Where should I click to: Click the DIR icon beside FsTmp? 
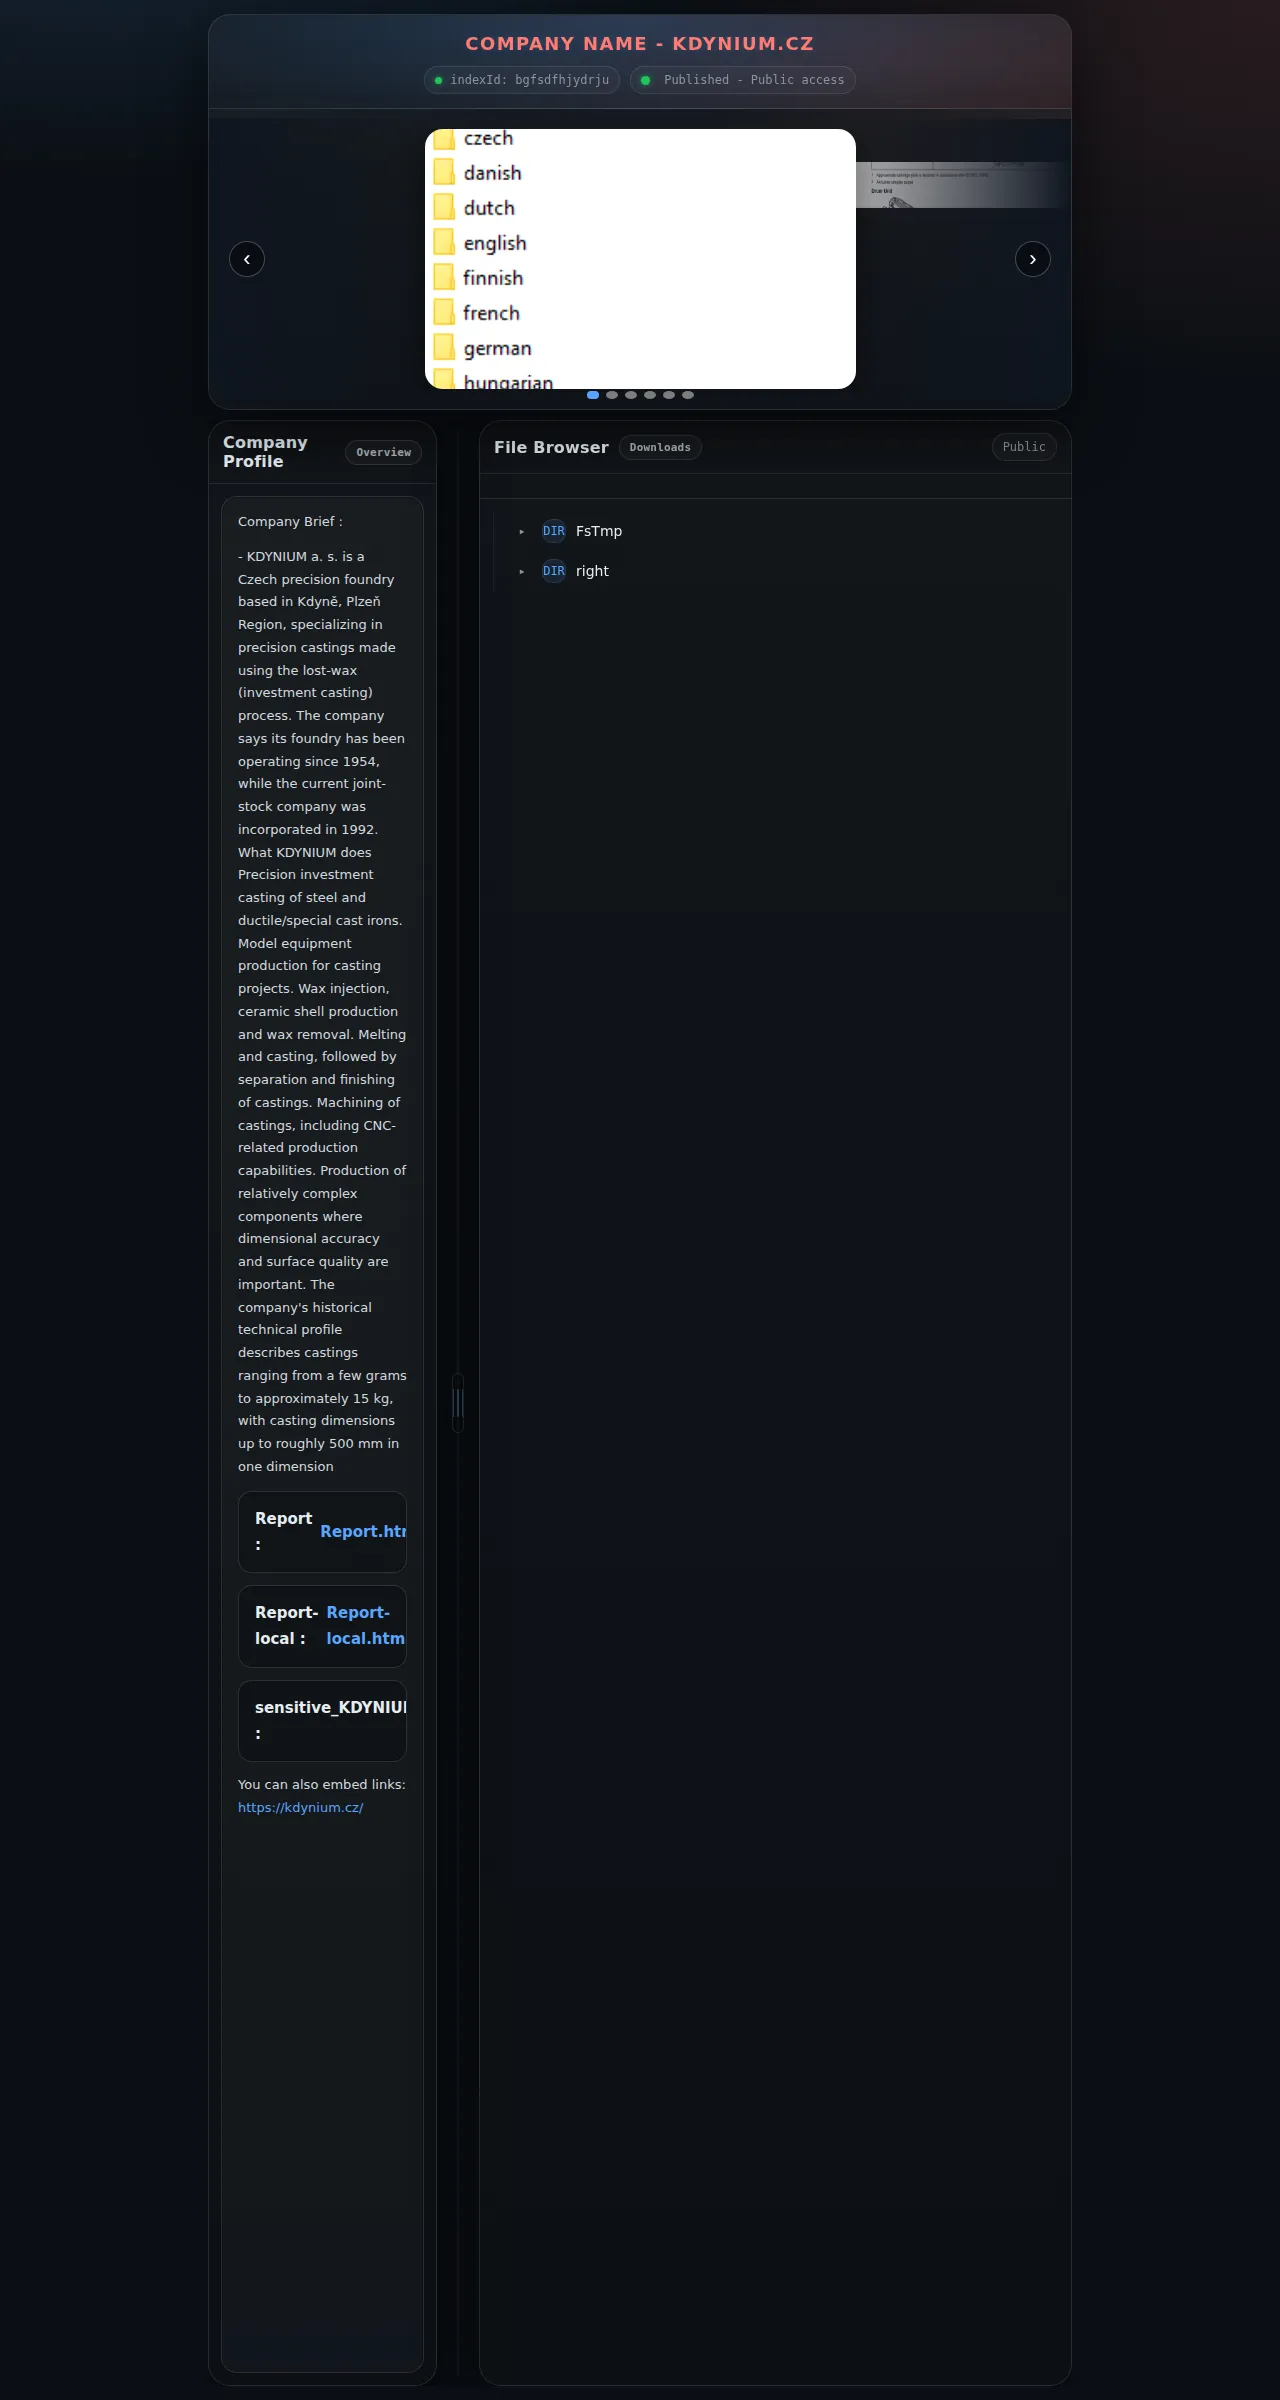click(554, 531)
